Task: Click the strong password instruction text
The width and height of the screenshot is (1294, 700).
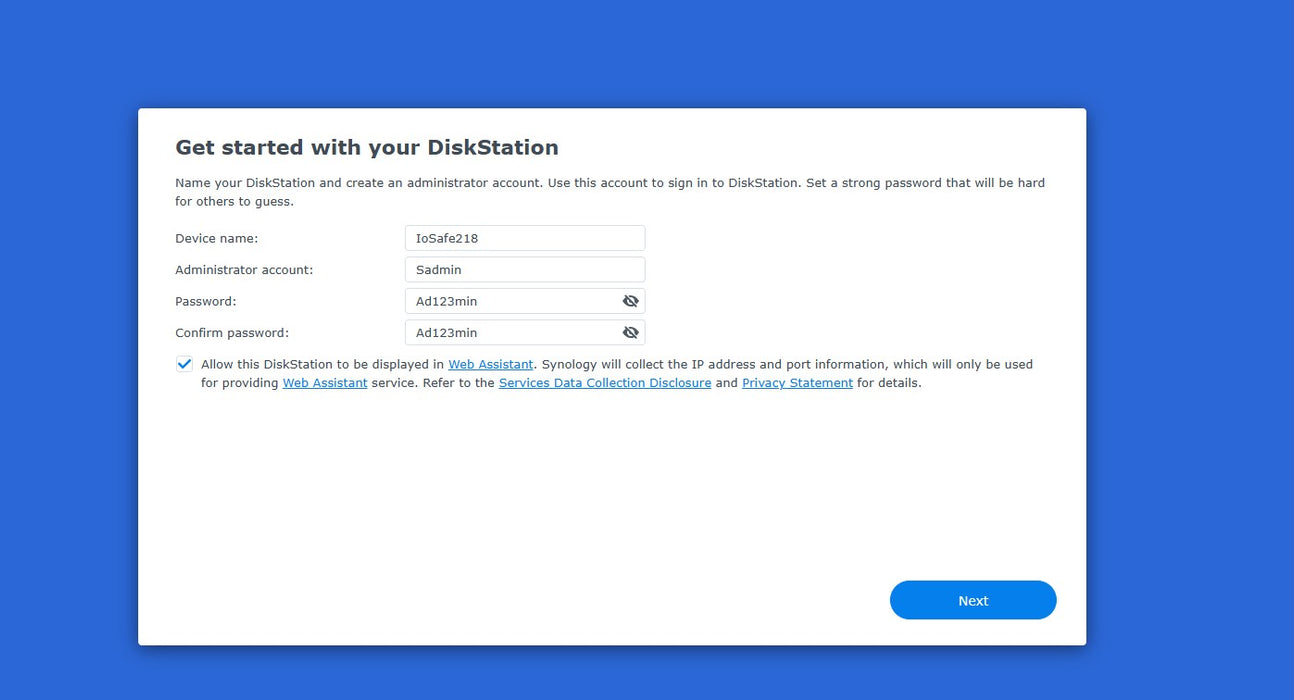Action: coord(609,183)
